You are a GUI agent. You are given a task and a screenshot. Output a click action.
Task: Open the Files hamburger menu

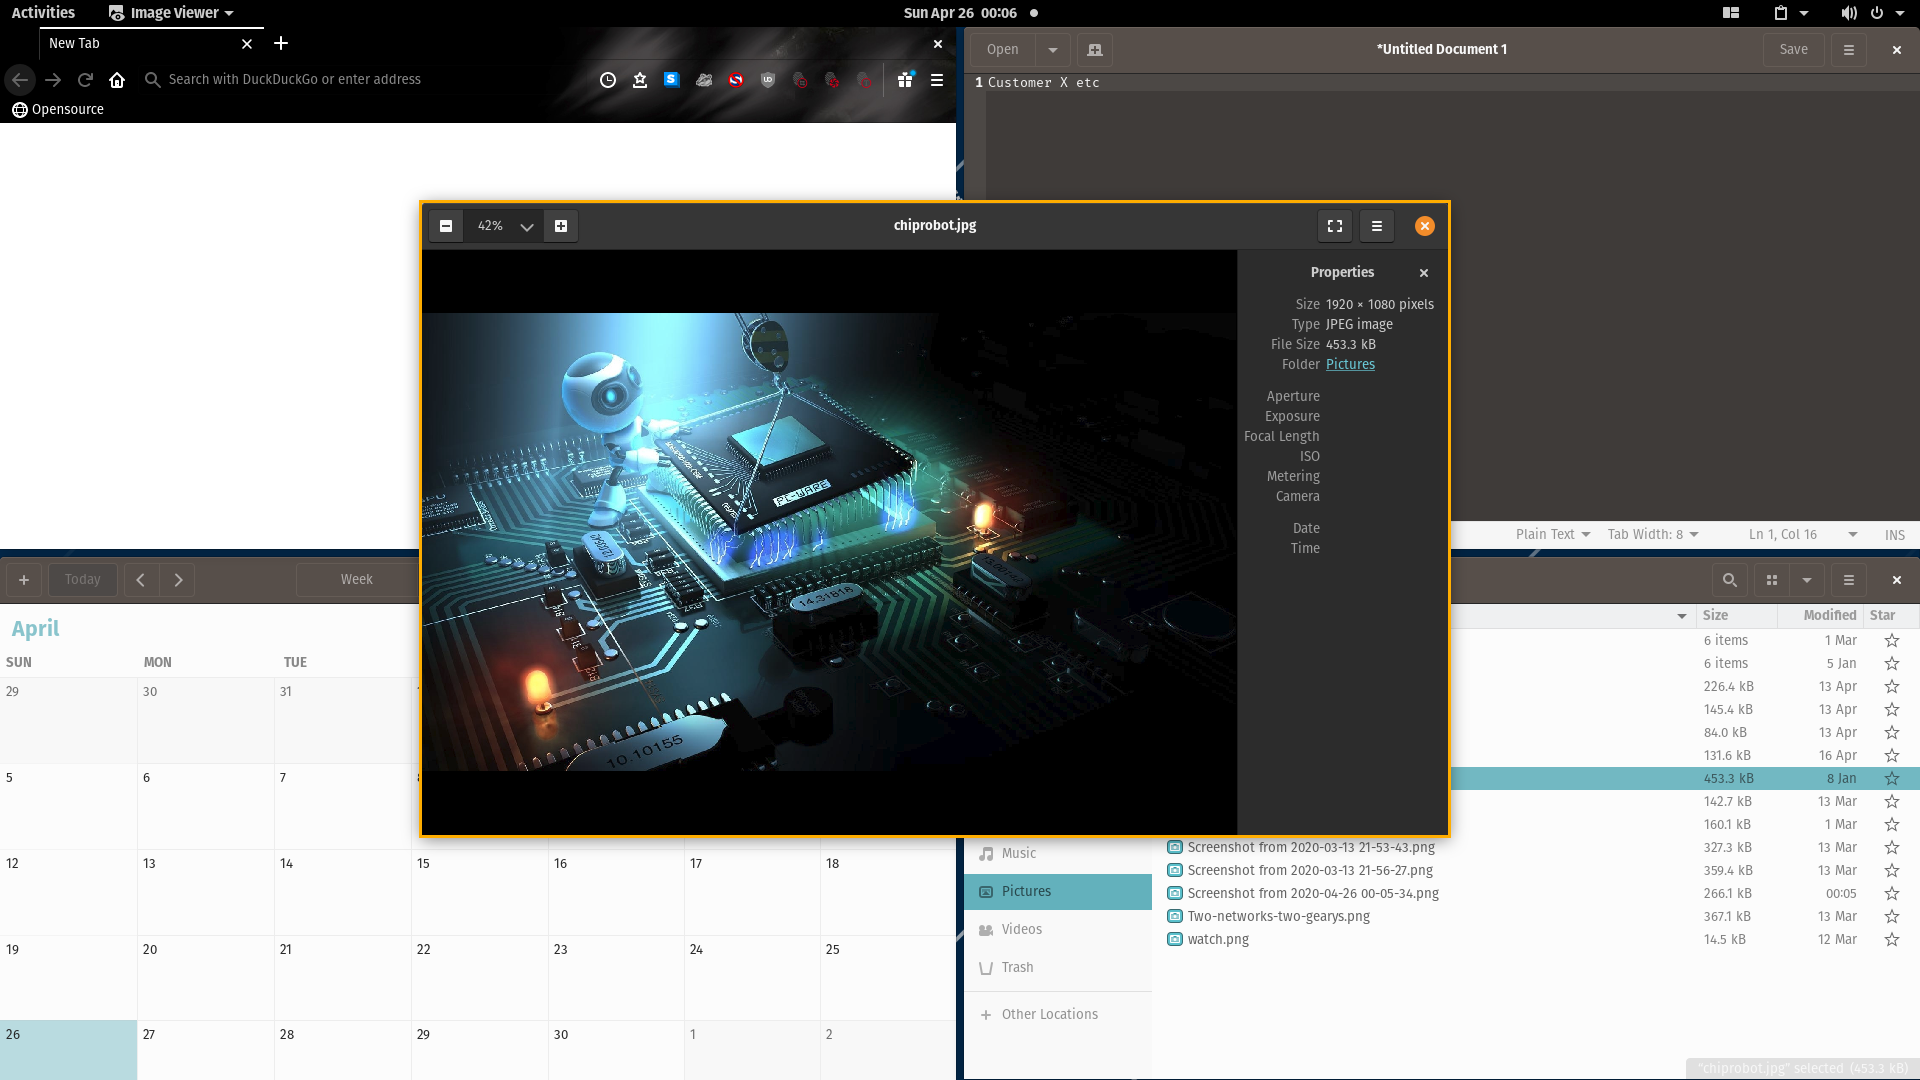1849,580
